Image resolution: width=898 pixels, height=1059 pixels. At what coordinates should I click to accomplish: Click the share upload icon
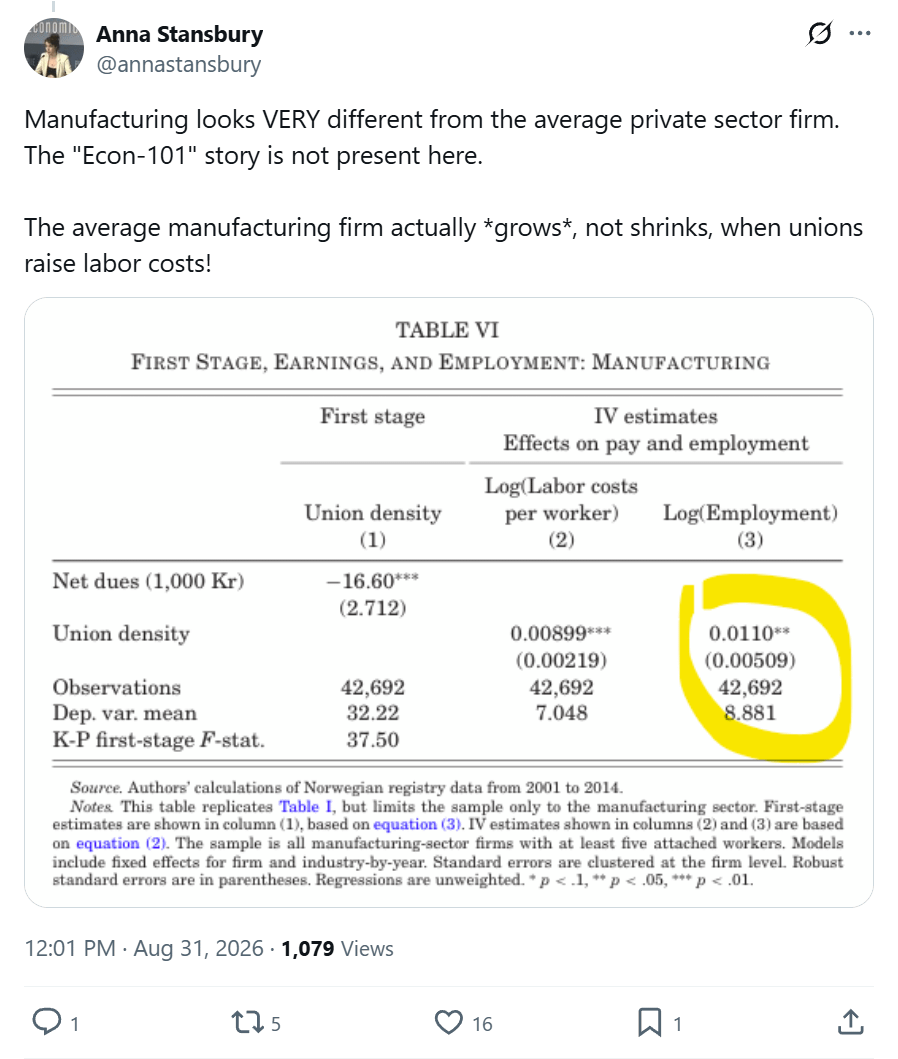[851, 1022]
